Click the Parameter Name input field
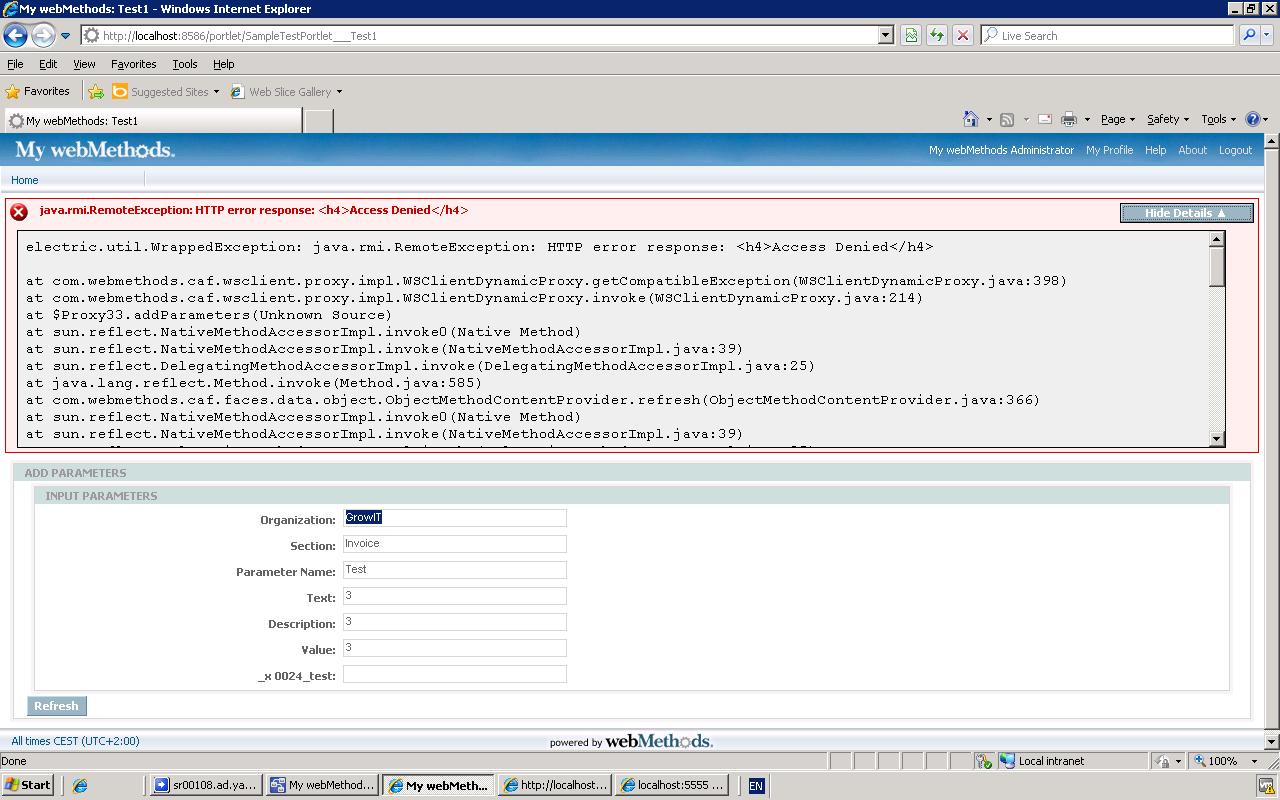The width and height of the screenshot is (1280, 800). (x=455, y=570)
